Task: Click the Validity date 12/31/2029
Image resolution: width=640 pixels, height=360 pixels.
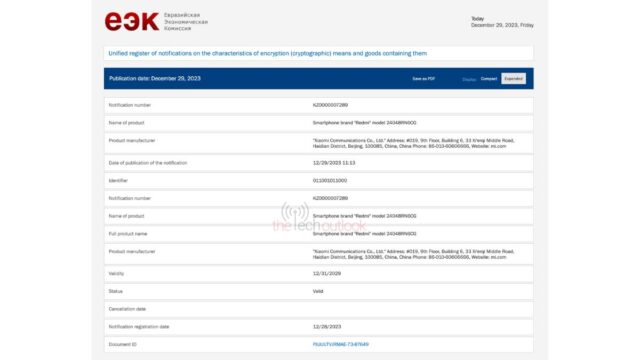Action: pos(327,273)
